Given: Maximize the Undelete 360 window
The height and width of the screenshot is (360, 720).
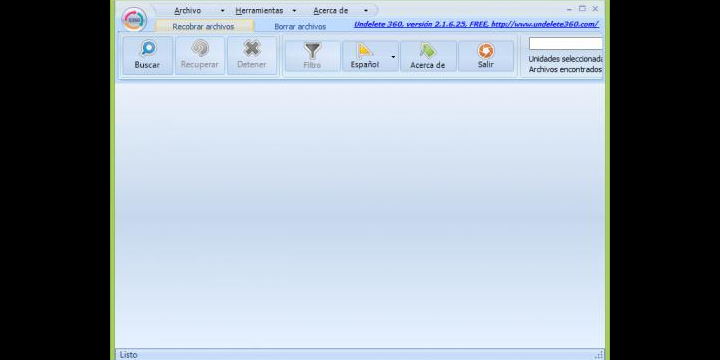Looking at the screenshot, I should click(582, 8).
